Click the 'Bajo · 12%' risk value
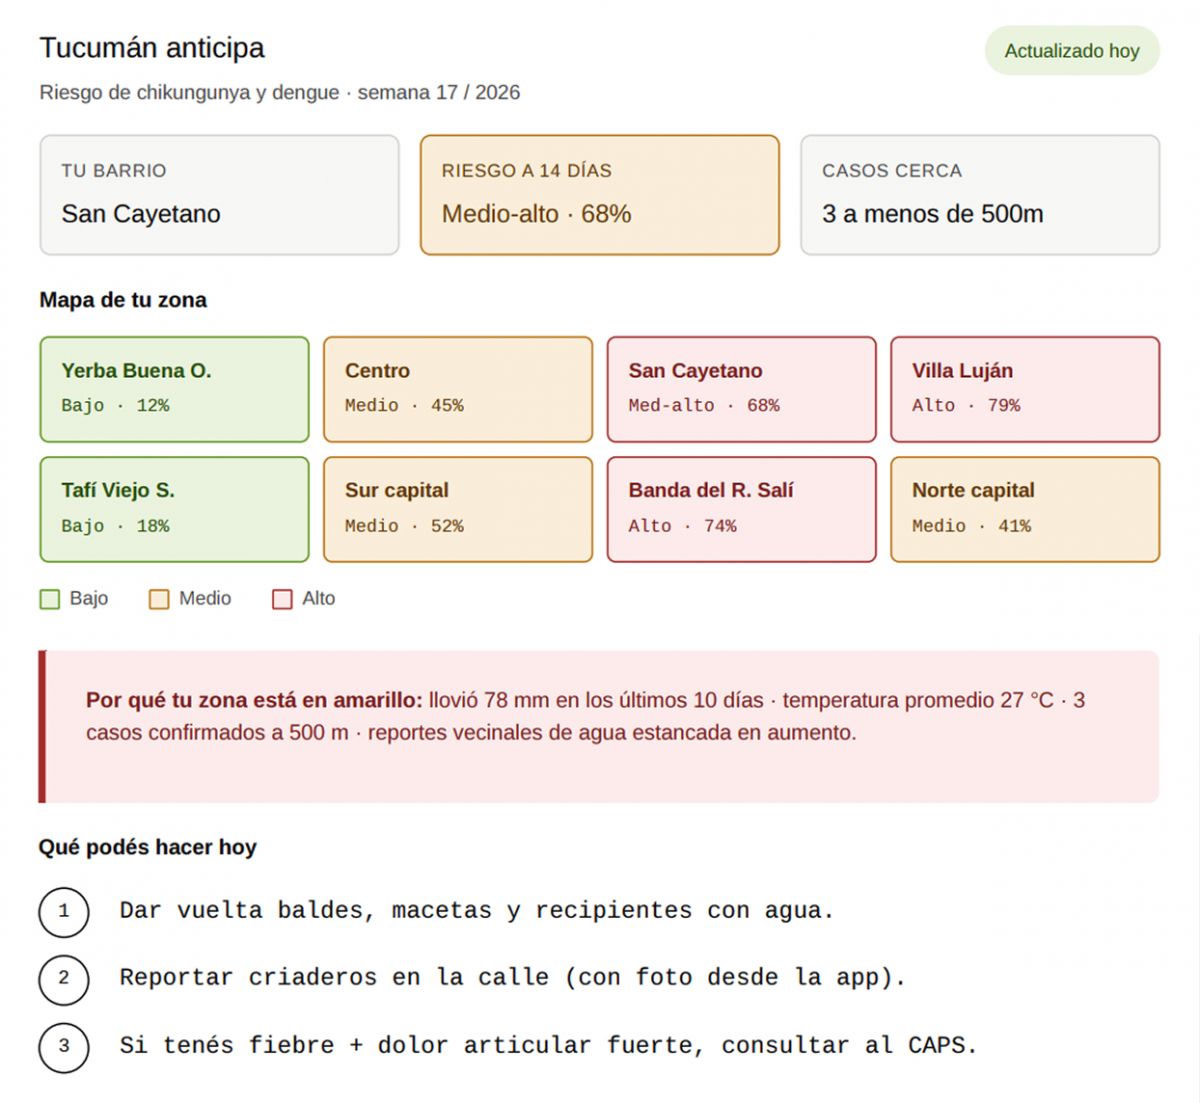The image size is (1200, 1103). [x=115, y=406]
